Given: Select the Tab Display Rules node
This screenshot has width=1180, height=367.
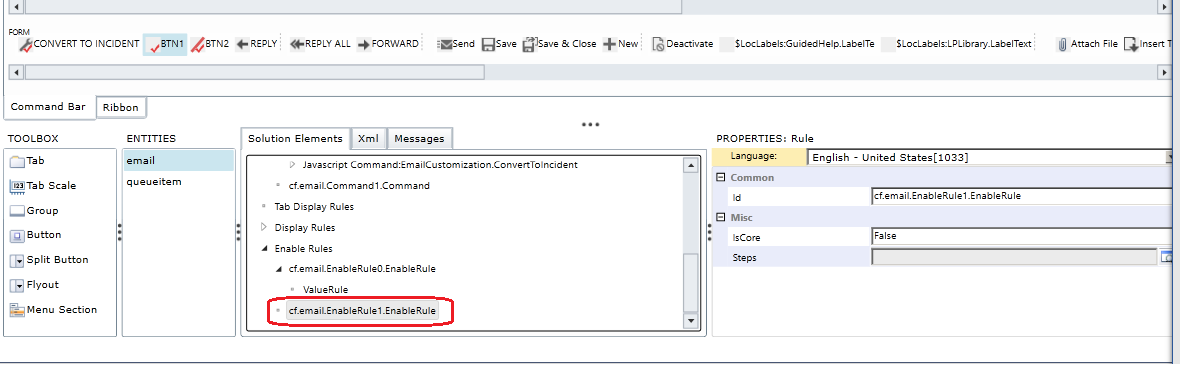Looking at the screenshot, I should coord(314,206).
